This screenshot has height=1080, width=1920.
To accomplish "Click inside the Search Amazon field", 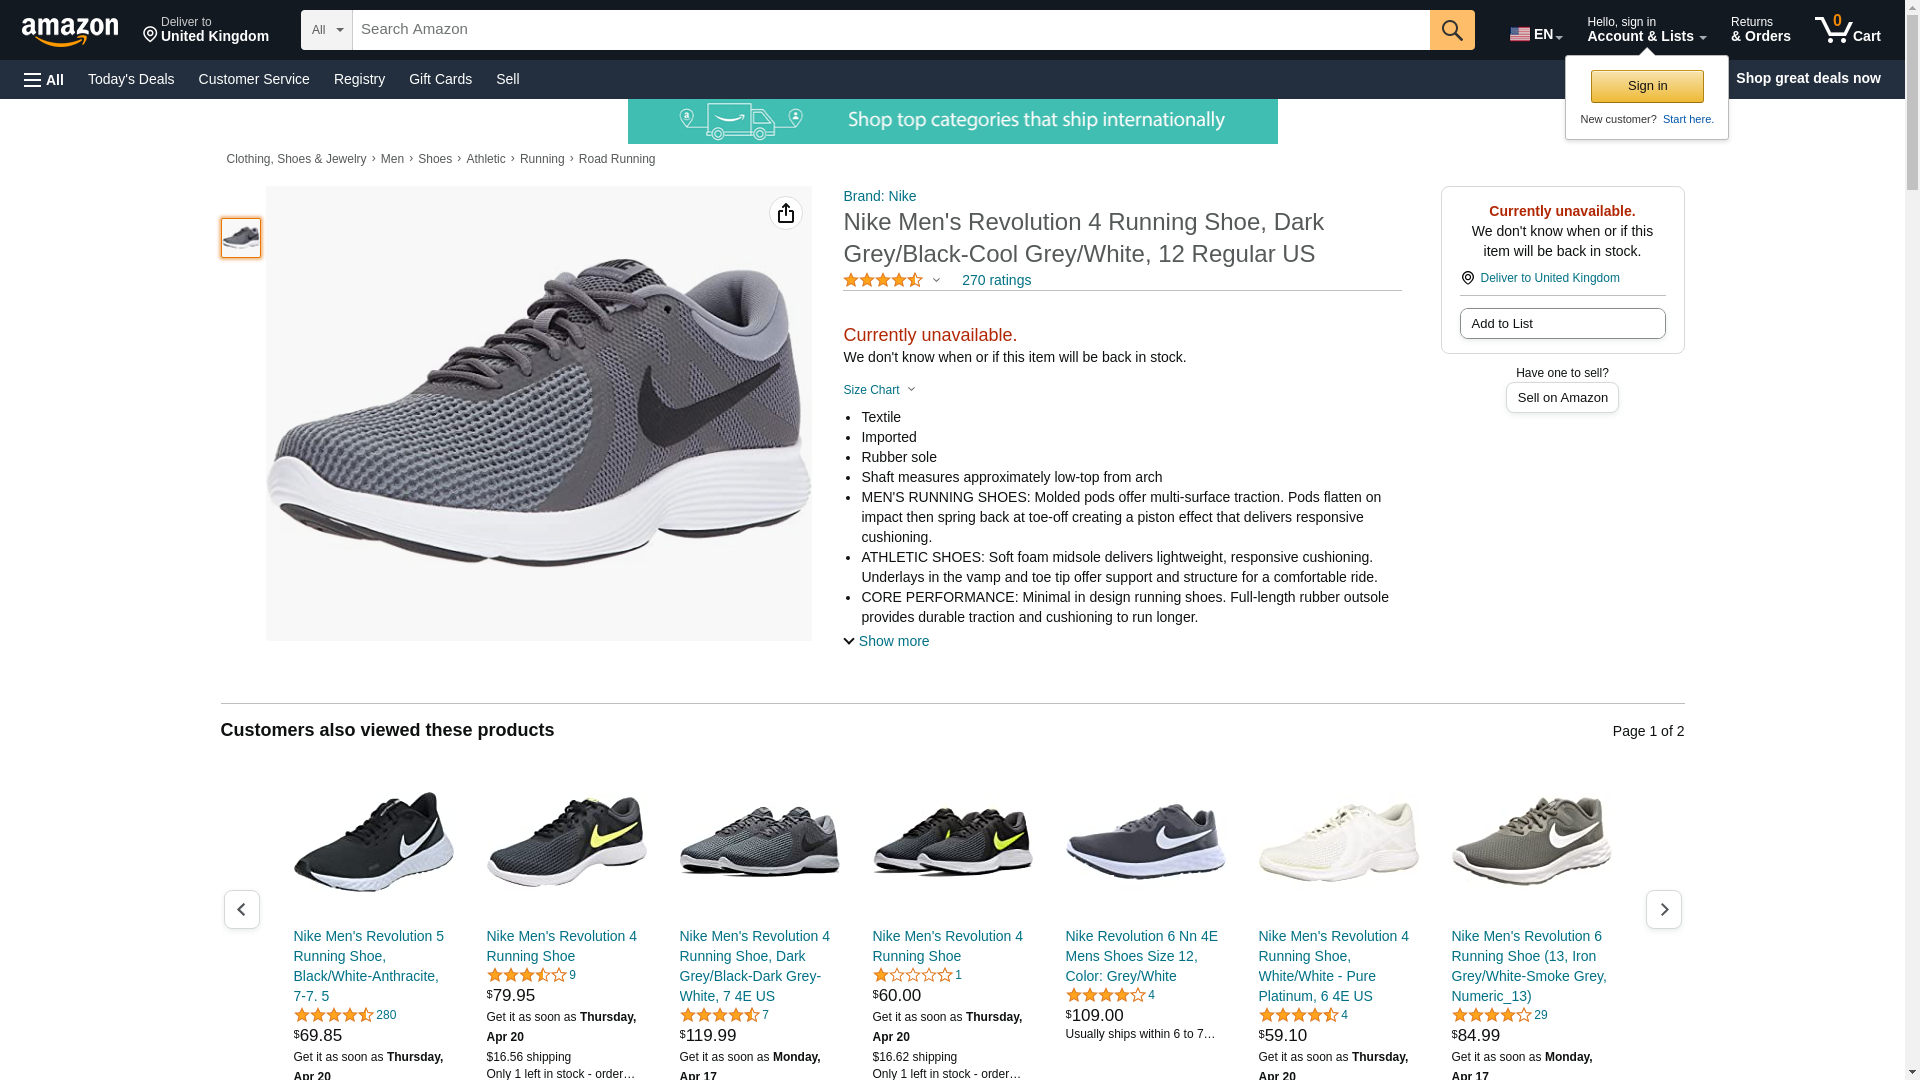I will point(890,30).
